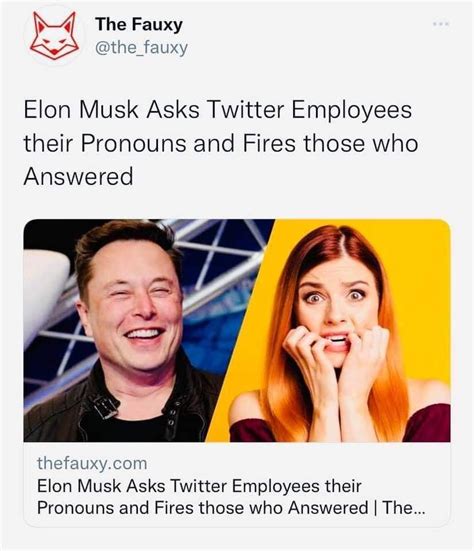This screenshot has height=551, width=474.
Task: Select the word Employees in tweet headline
Action: click(x=352, y=111)
